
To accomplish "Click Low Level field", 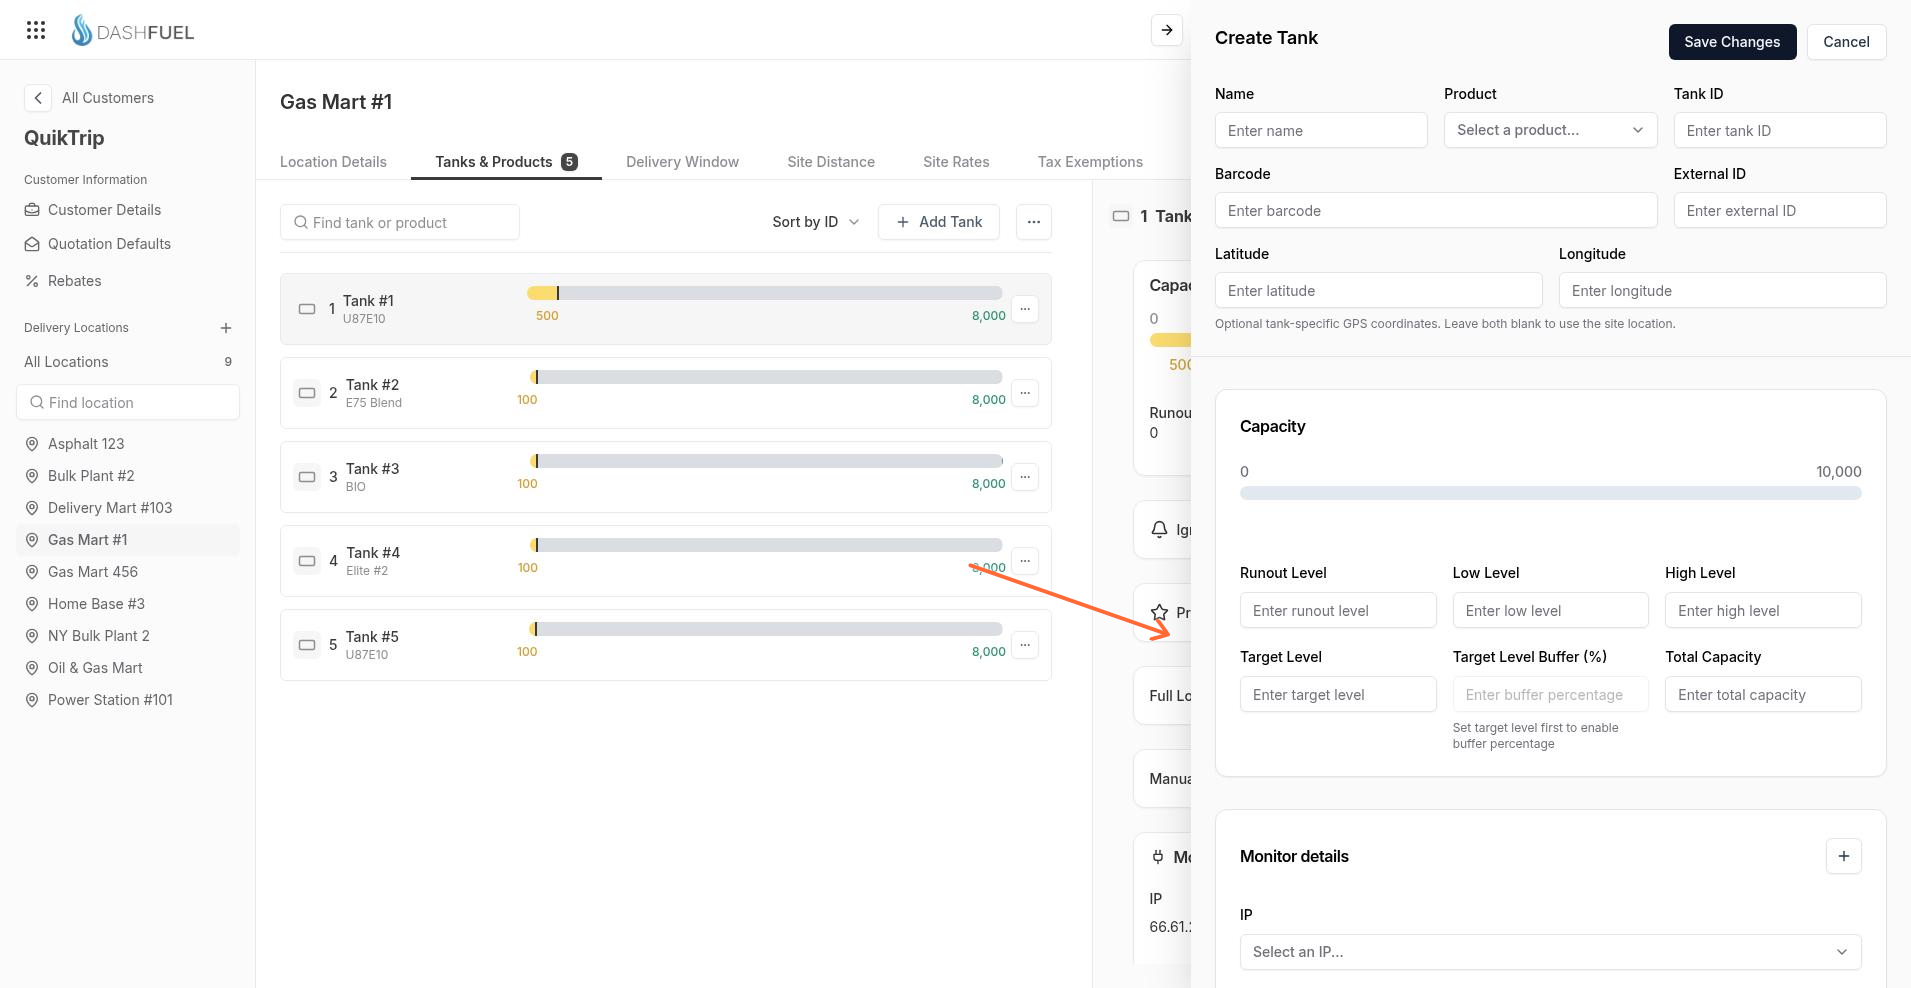I will point(1550,610).
